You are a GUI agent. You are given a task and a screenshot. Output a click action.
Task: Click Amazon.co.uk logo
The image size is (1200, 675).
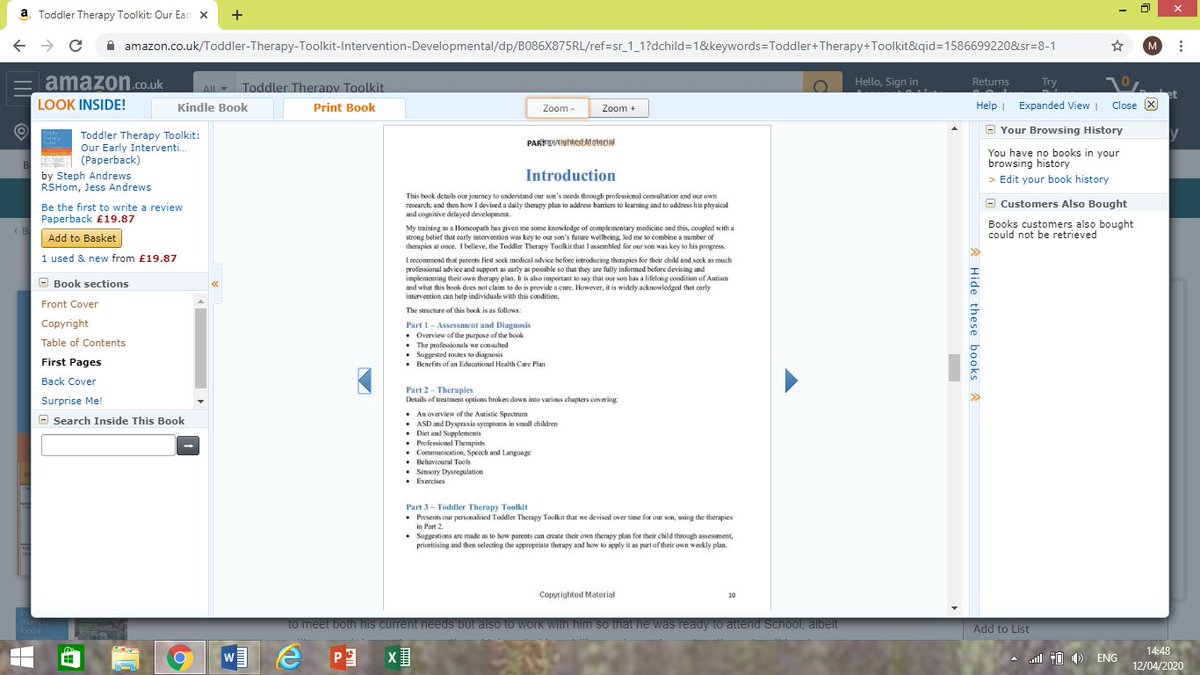(x=104, y=84)
